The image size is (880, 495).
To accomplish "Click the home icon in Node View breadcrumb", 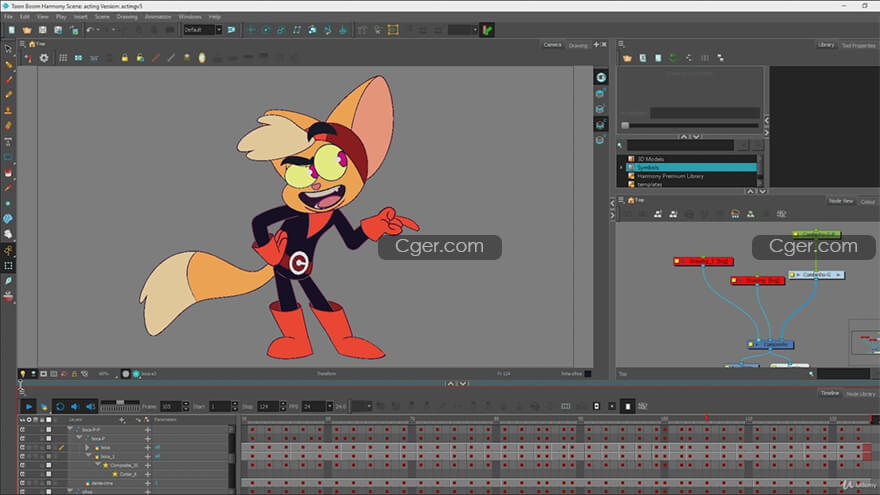I will point(631,200).
